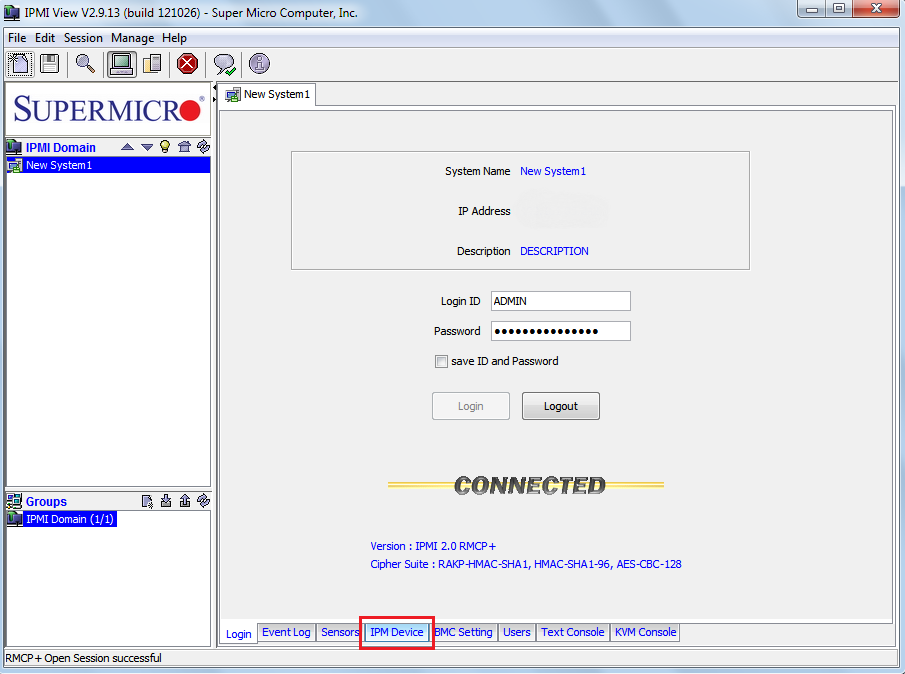Screen dimensions: 905x674
Task: Toggle the computer monitor view button
Action: (x=121, y=64)
